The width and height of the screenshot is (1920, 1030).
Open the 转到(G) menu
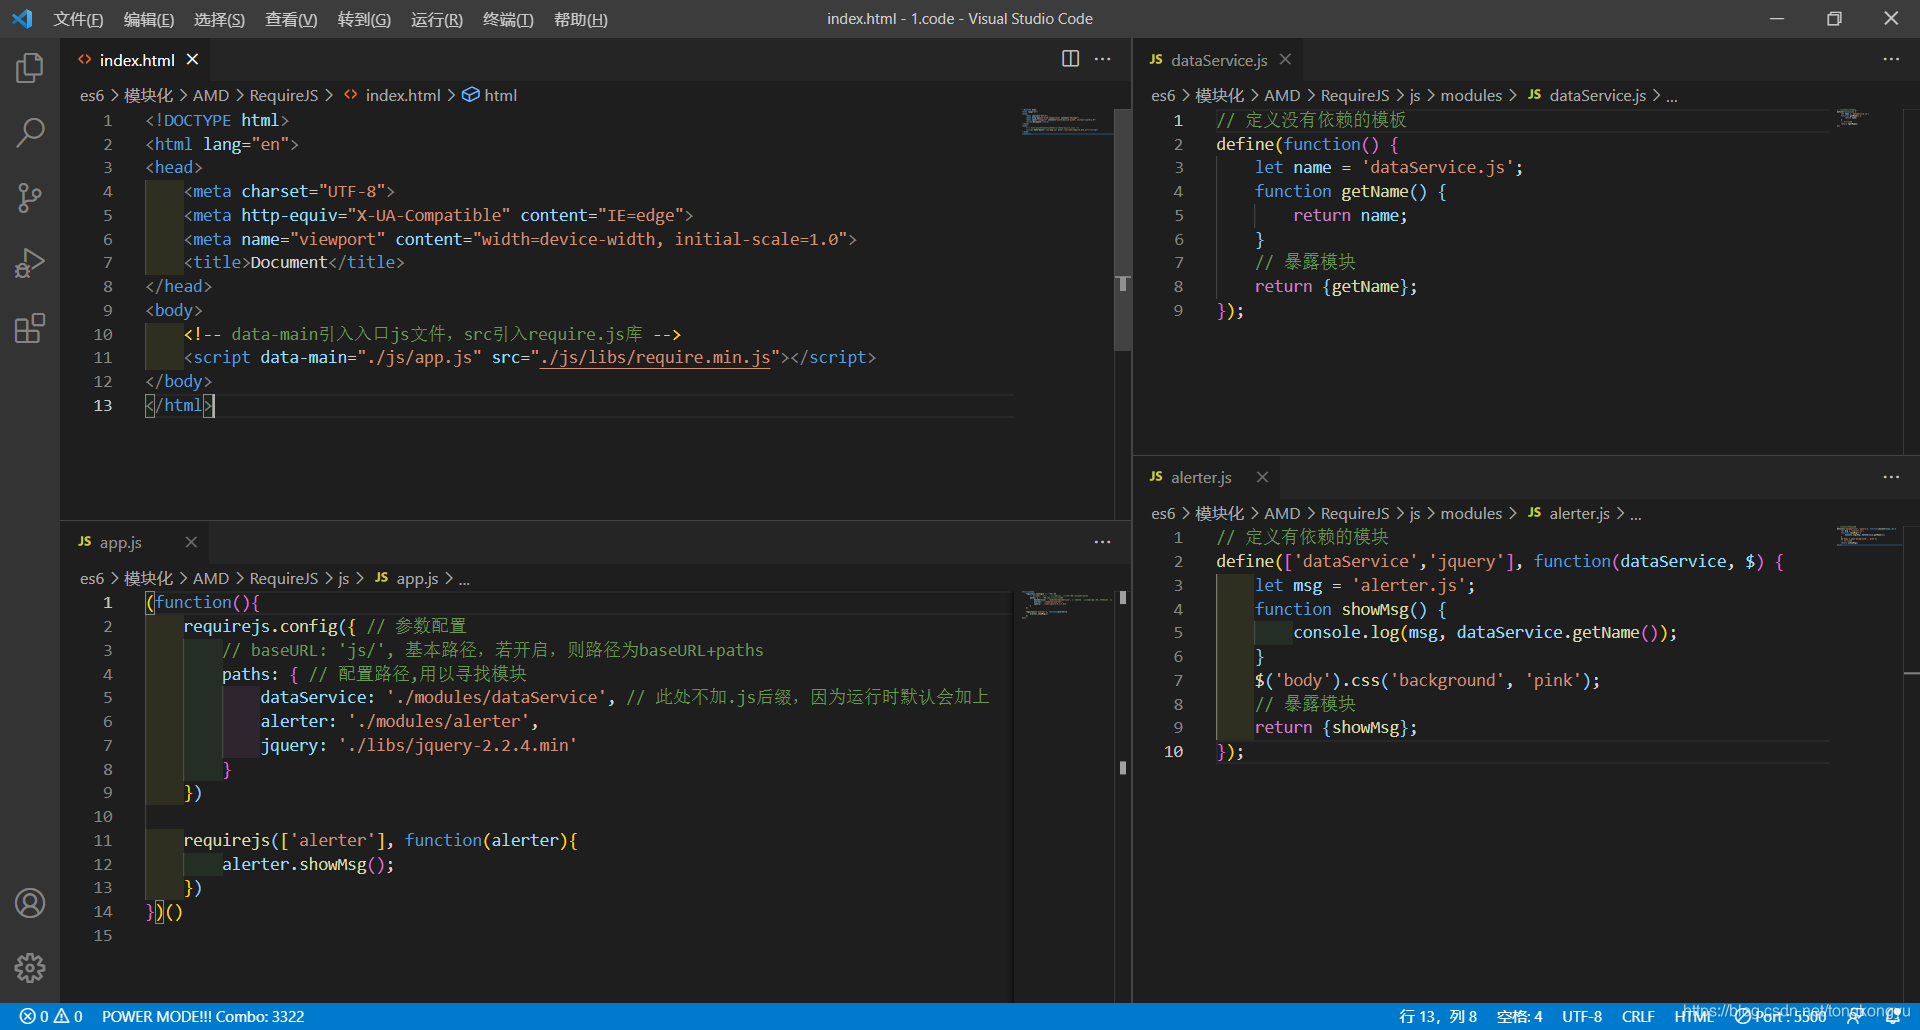point(364,19)
